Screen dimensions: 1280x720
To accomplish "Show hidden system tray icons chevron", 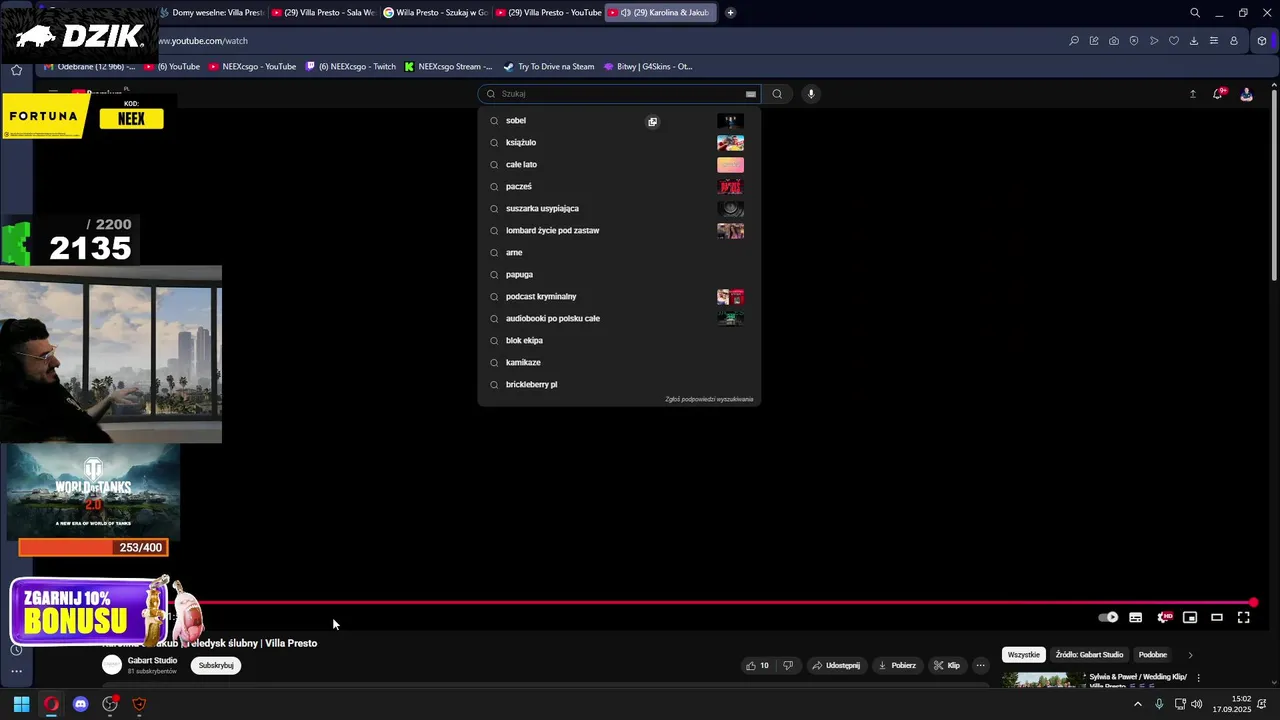I will [x=1137, y=705].
